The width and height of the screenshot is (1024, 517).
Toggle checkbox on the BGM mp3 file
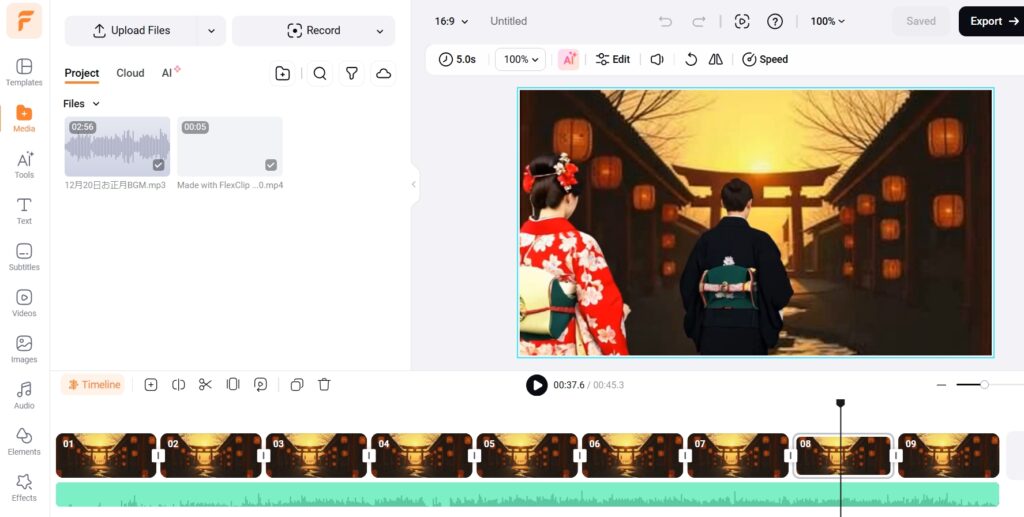(158, 165)
